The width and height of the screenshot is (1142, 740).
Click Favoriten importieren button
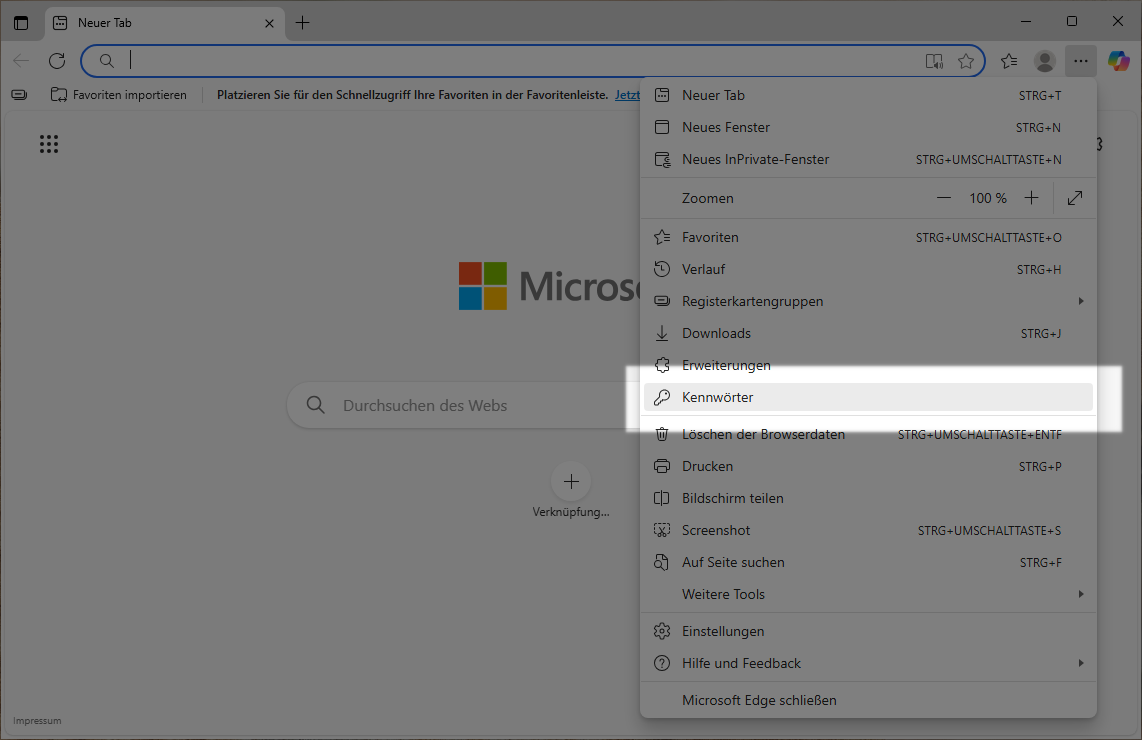point(119,95)
